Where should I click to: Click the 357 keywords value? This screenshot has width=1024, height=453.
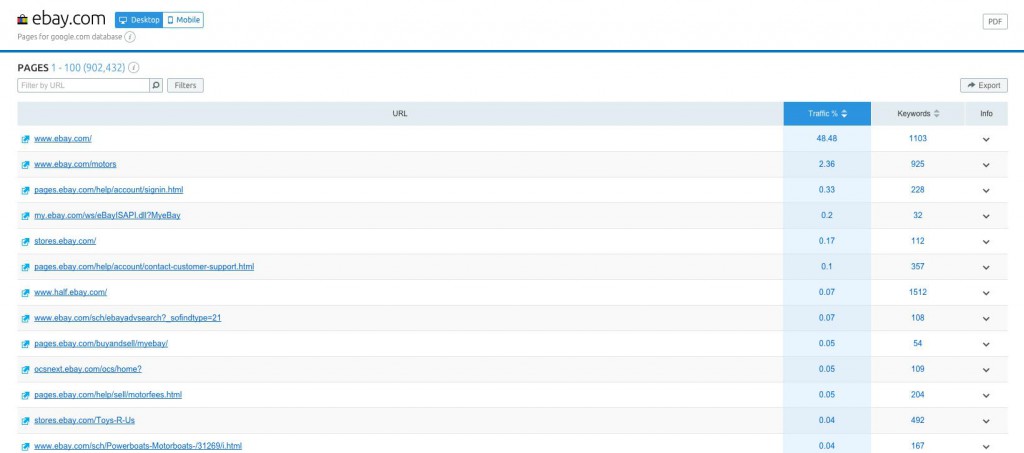[918, 266]
